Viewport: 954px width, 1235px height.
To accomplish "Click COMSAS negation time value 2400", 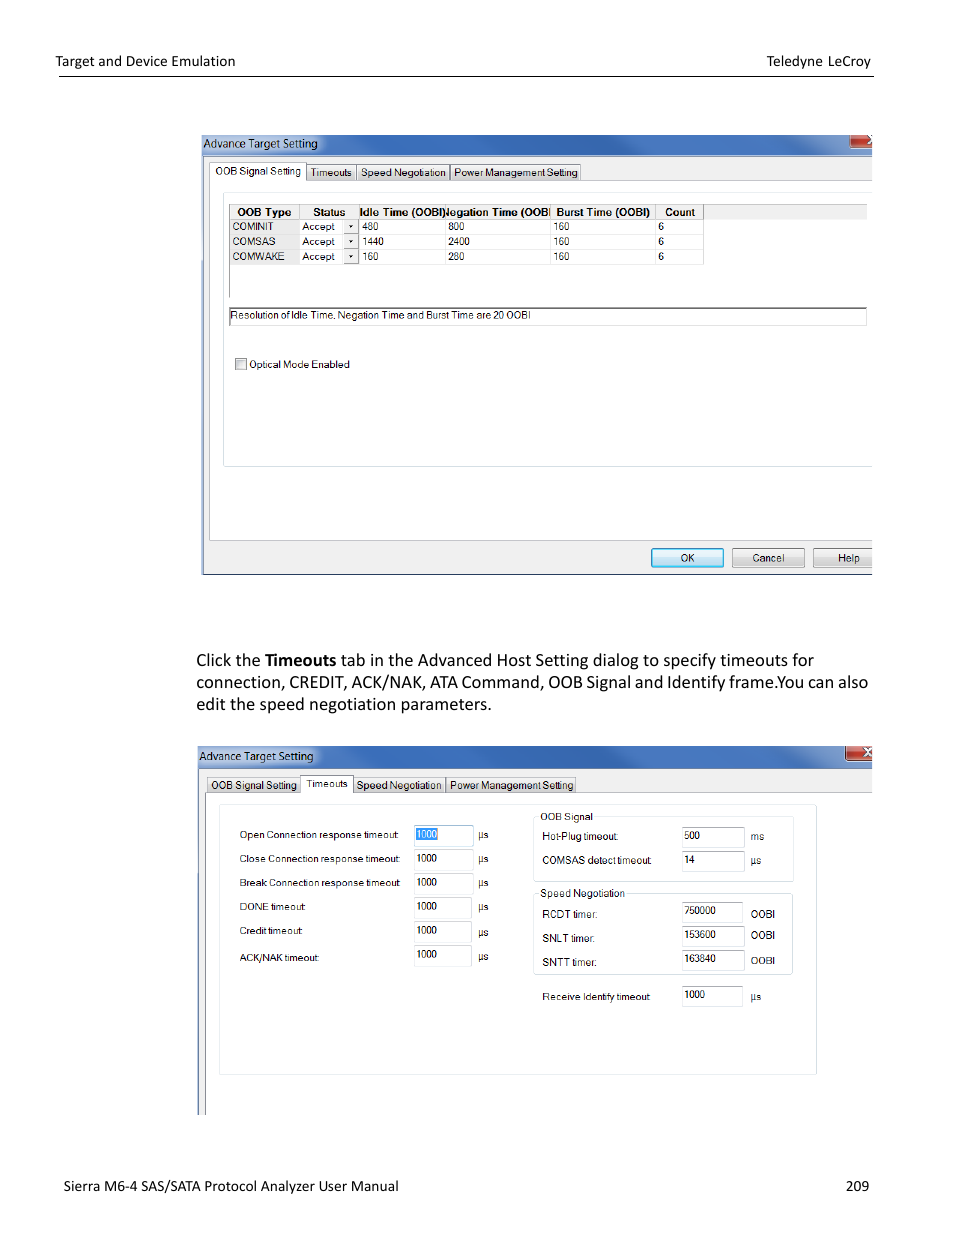I will (x=498, y=242).
